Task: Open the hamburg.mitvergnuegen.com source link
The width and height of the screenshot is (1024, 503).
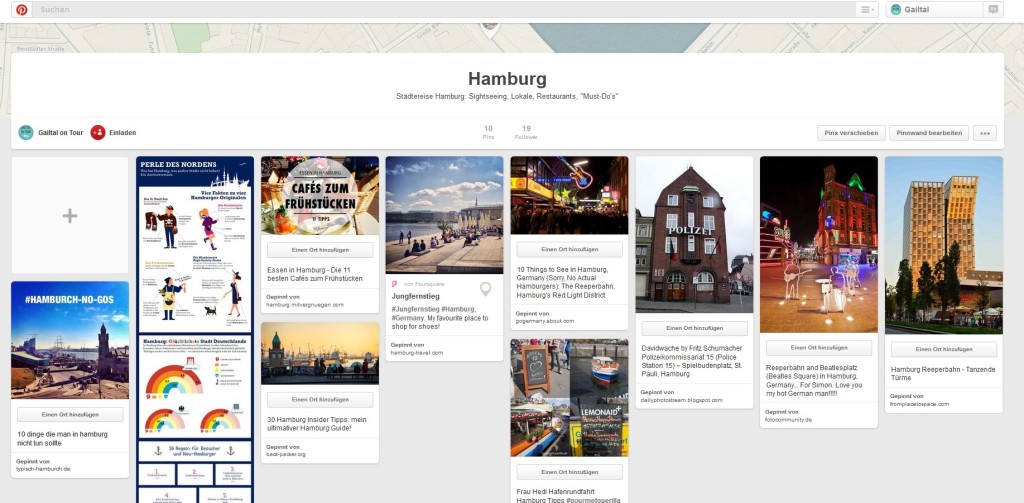Action: pyautogui.click(x=305, y=304)
